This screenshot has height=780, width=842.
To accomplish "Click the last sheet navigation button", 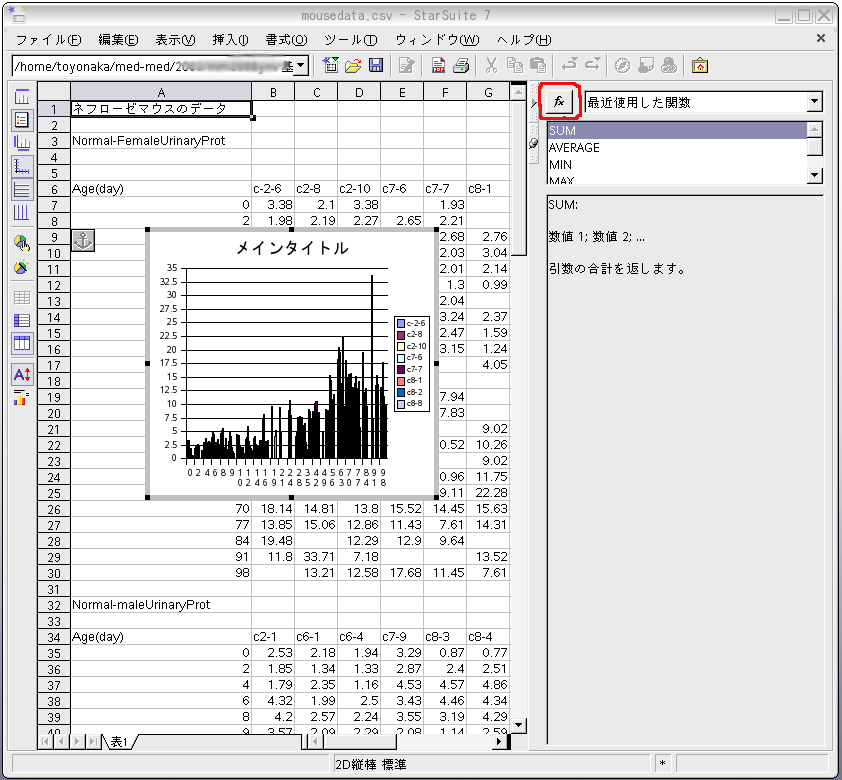I will 93,742.
